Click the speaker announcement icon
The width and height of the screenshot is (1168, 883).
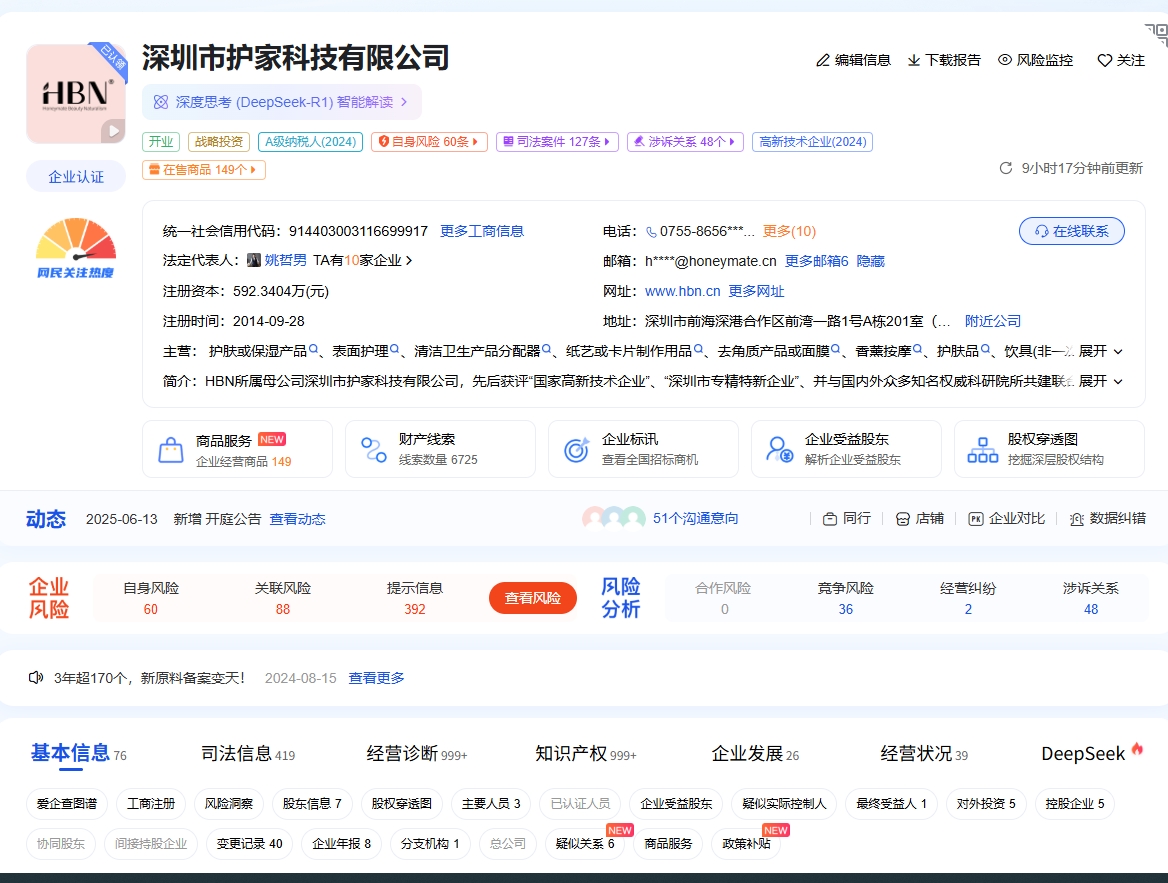(36, 677)
